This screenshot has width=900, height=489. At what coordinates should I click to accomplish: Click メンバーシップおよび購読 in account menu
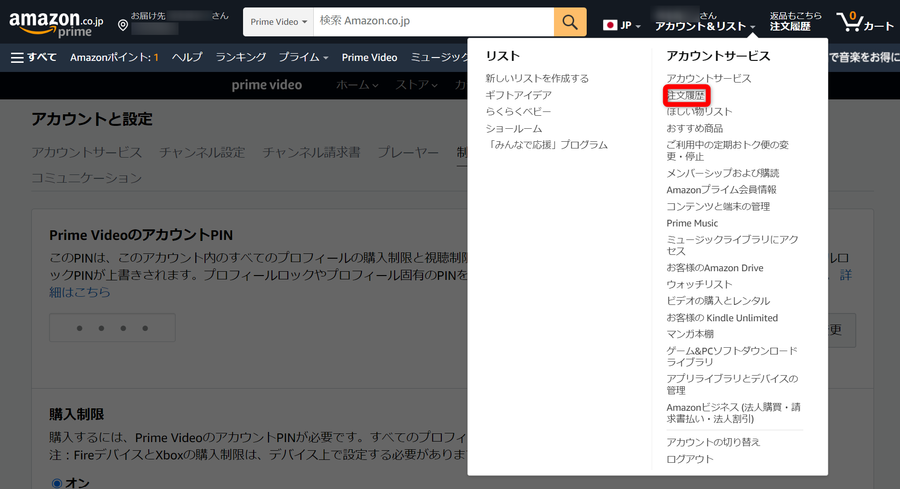[723, 173]
